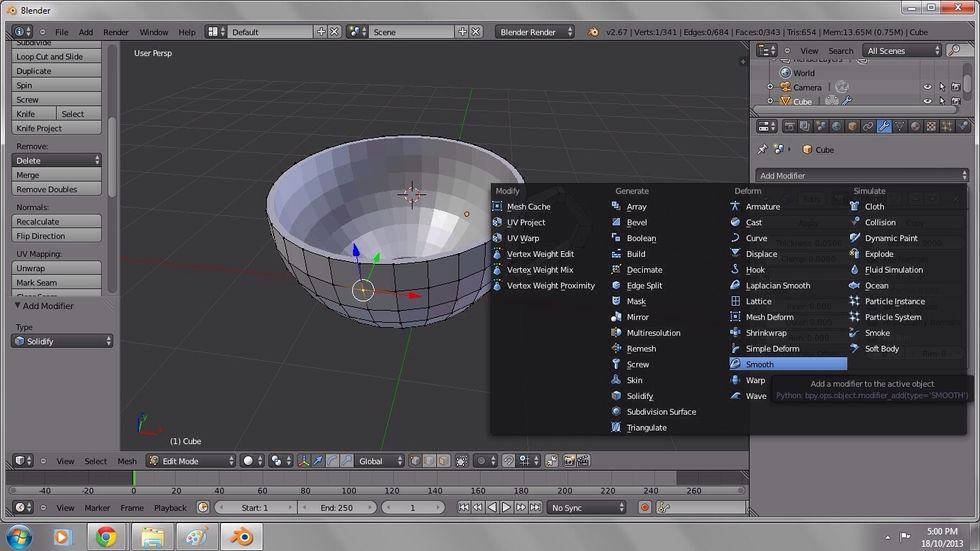Open the Render properties tab (camera icon)

pos(789,127)
